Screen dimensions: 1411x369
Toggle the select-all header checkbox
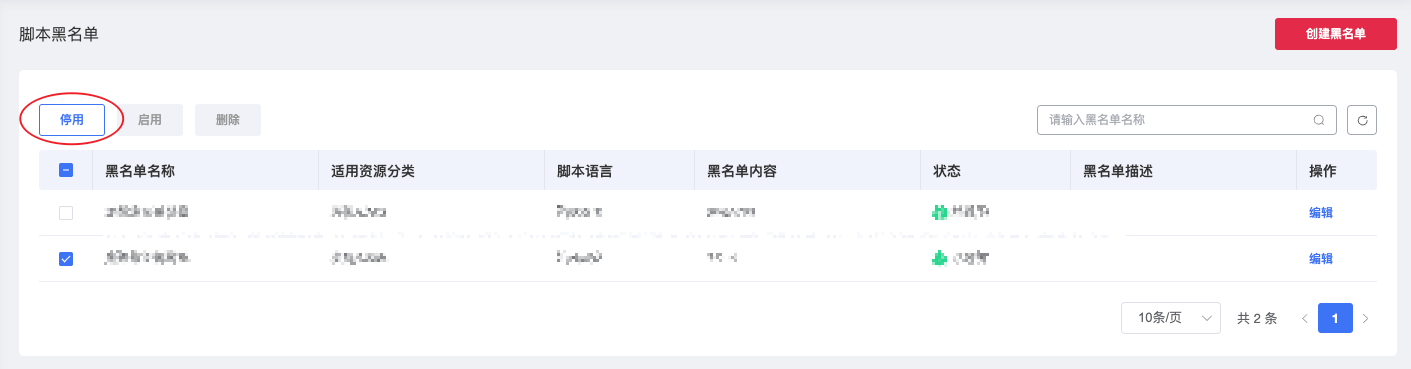(x=66, y=170)
